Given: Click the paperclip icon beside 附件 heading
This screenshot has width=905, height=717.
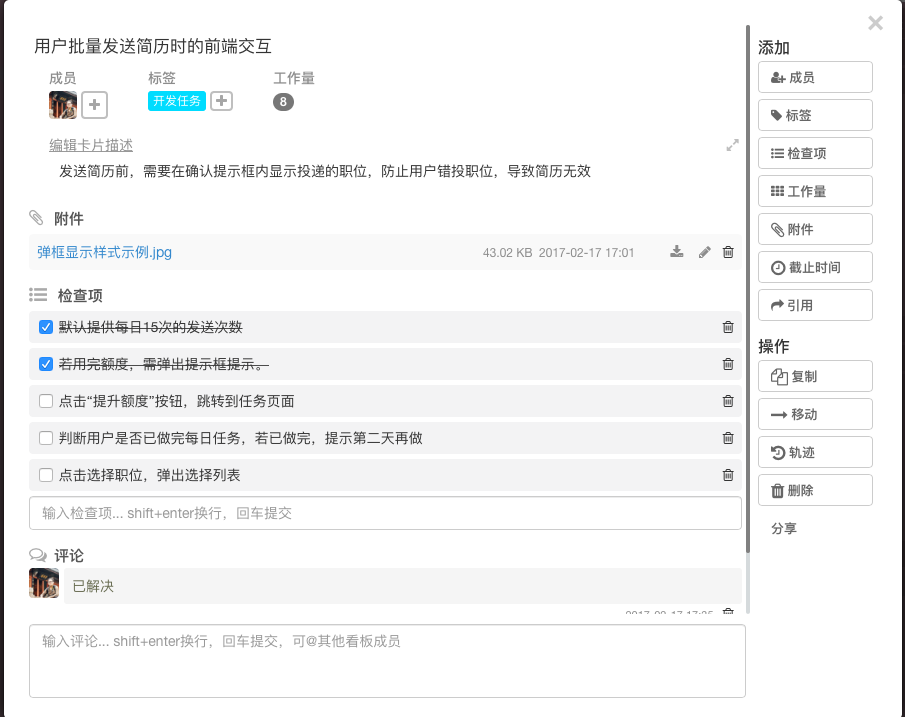Looking at the screenshot, I should tap(36, 218).
